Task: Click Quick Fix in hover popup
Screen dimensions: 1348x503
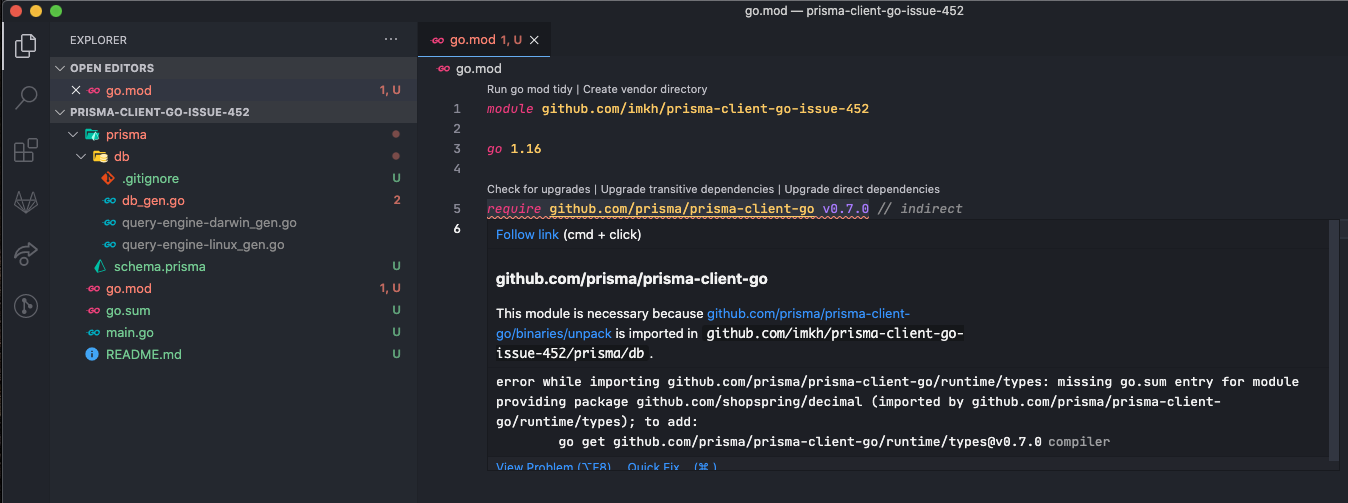Action: 653,467
